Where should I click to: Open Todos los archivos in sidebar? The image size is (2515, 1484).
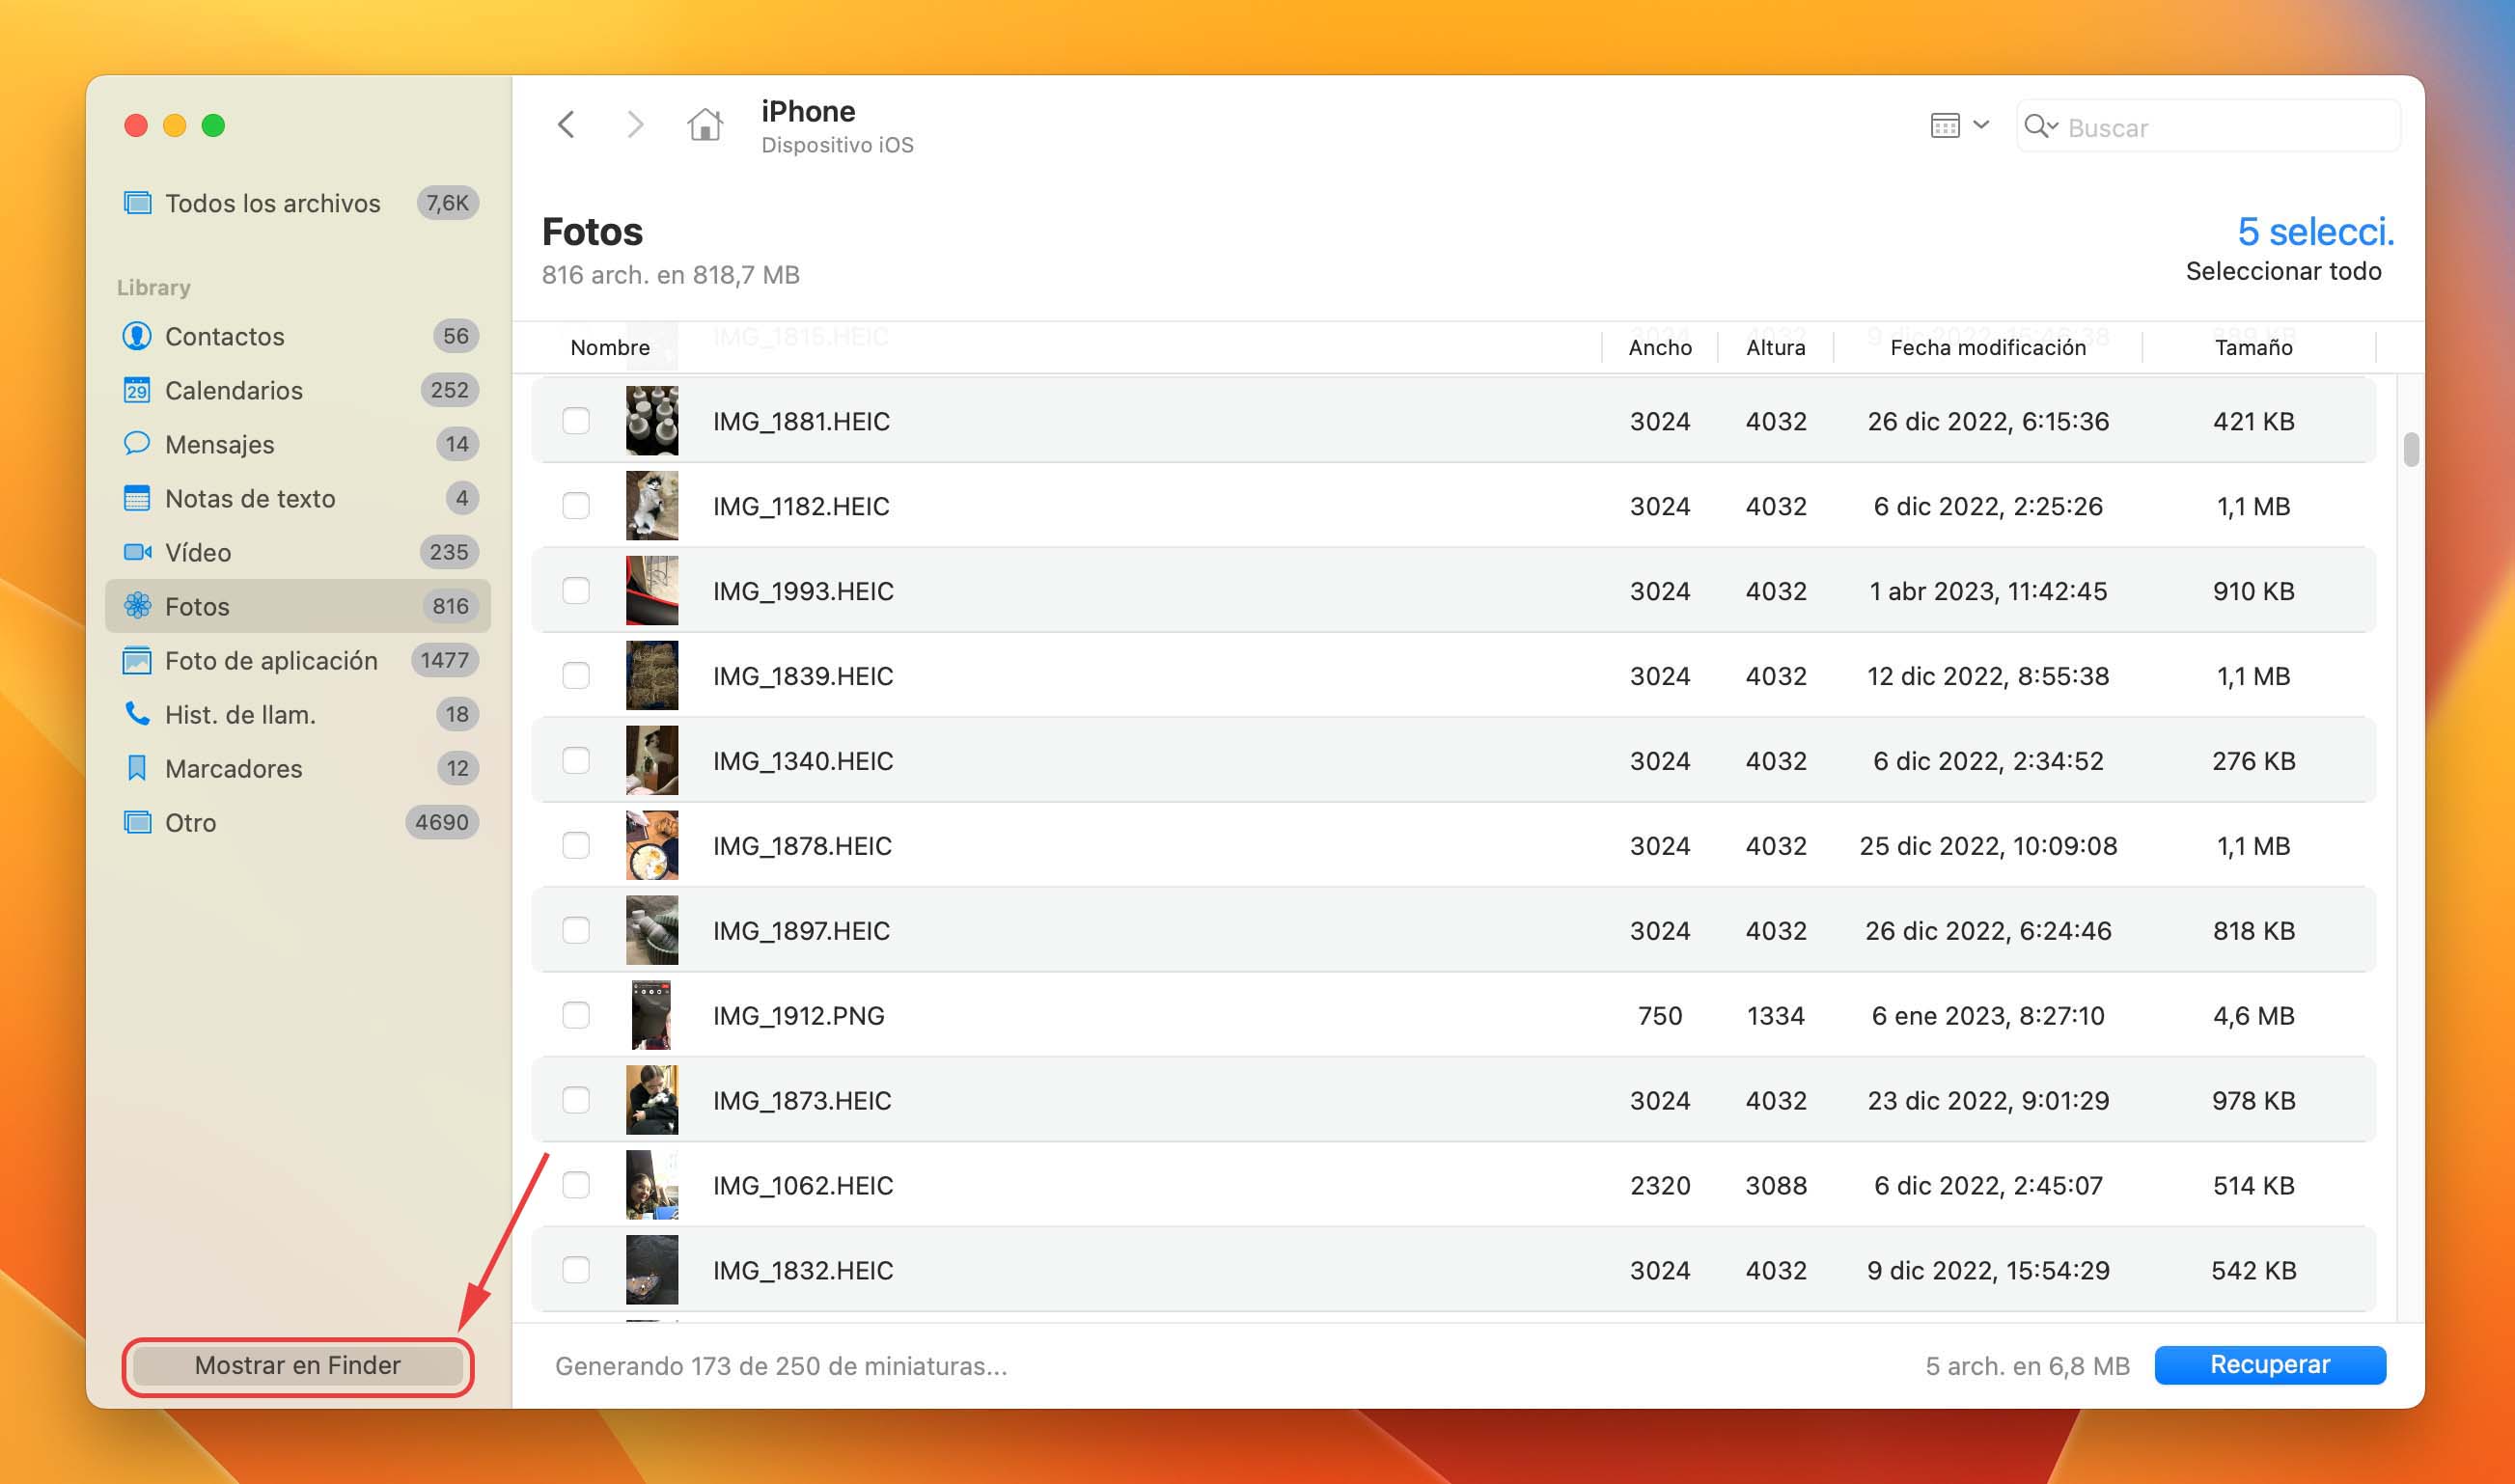coord(298,203)
